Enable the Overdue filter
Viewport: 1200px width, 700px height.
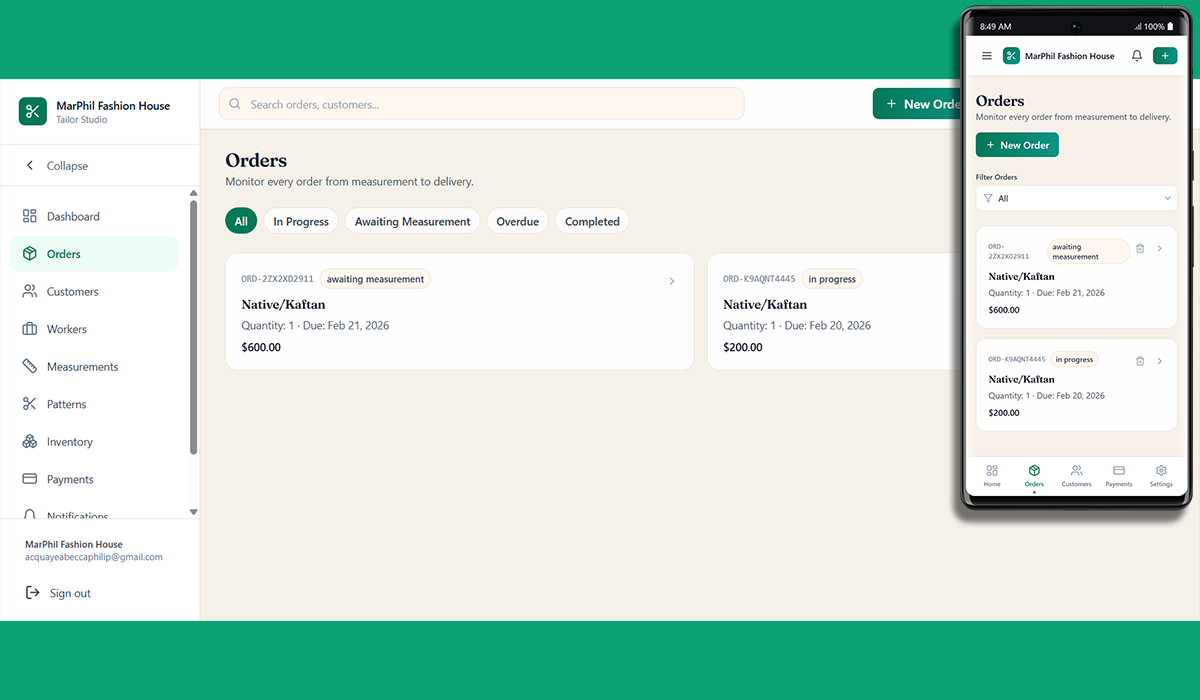point(517,220)
